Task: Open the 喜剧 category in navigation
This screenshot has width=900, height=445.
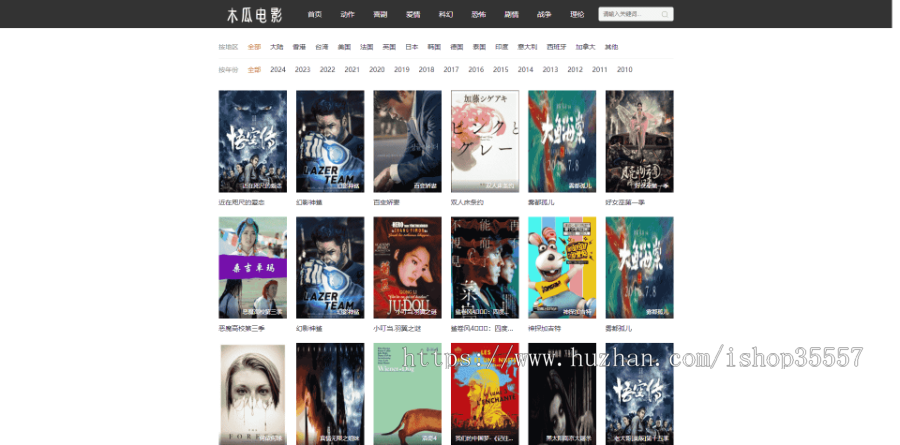Action: [x=380, y=15]
